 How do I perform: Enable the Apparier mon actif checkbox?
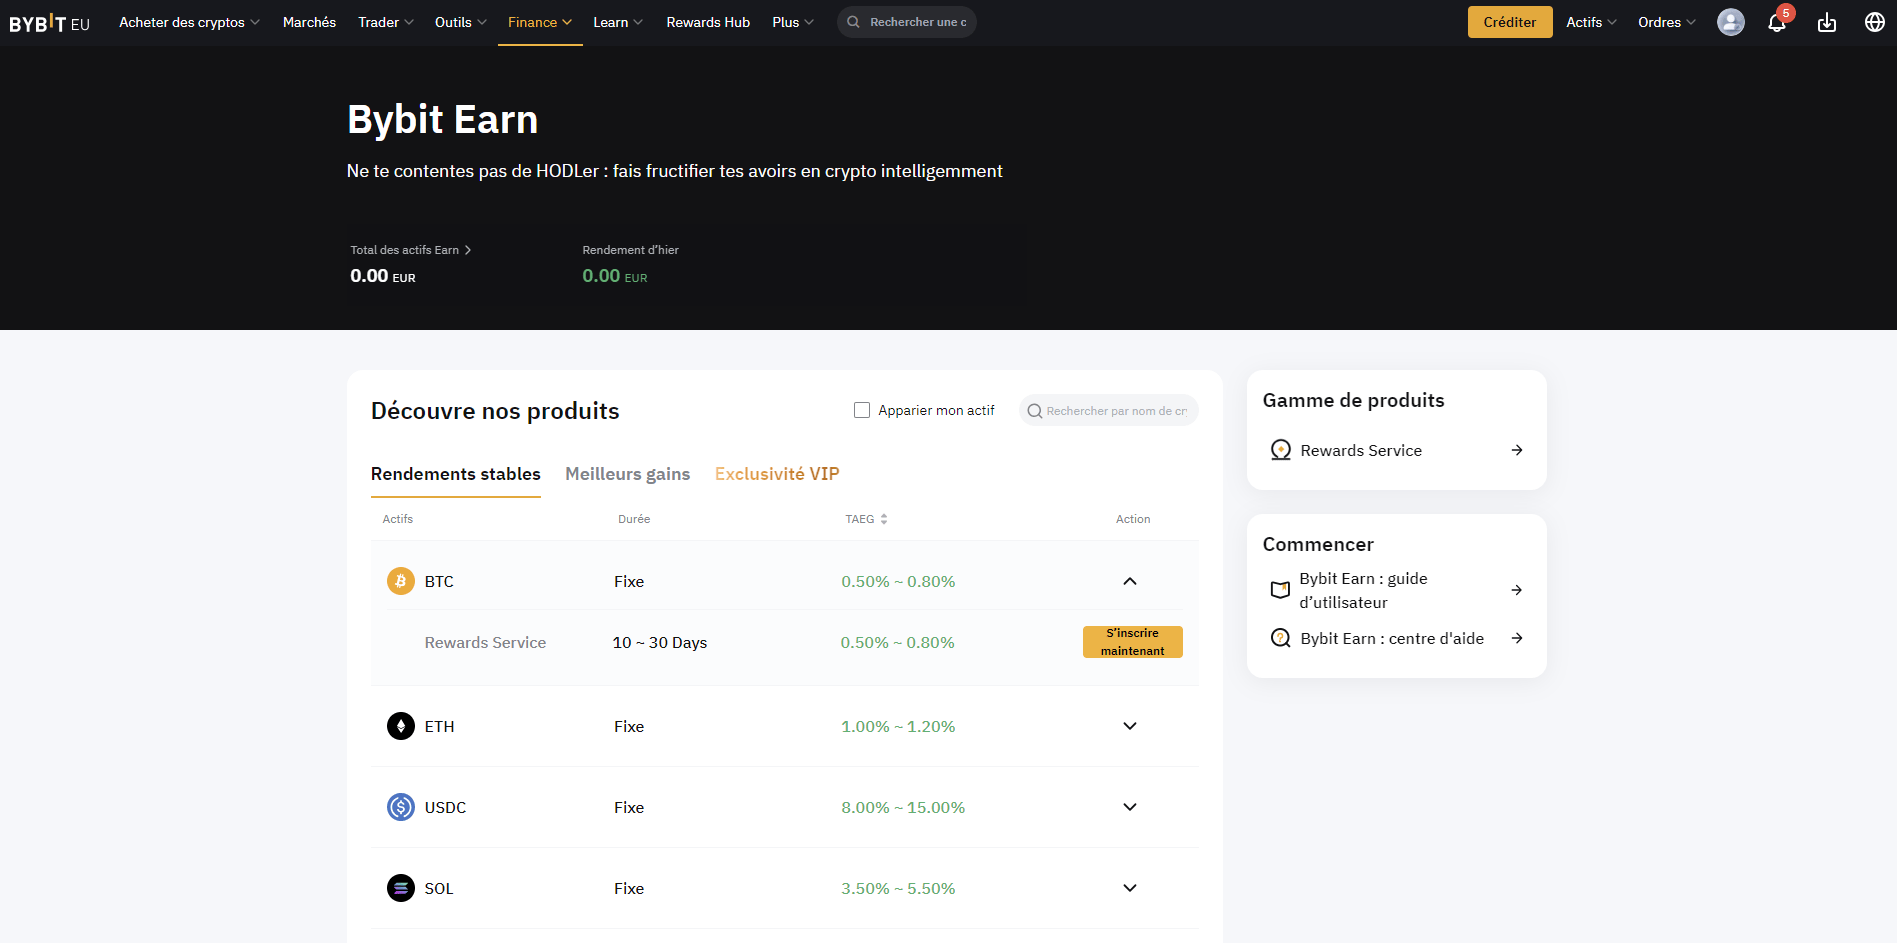click(x=861, y=410)
